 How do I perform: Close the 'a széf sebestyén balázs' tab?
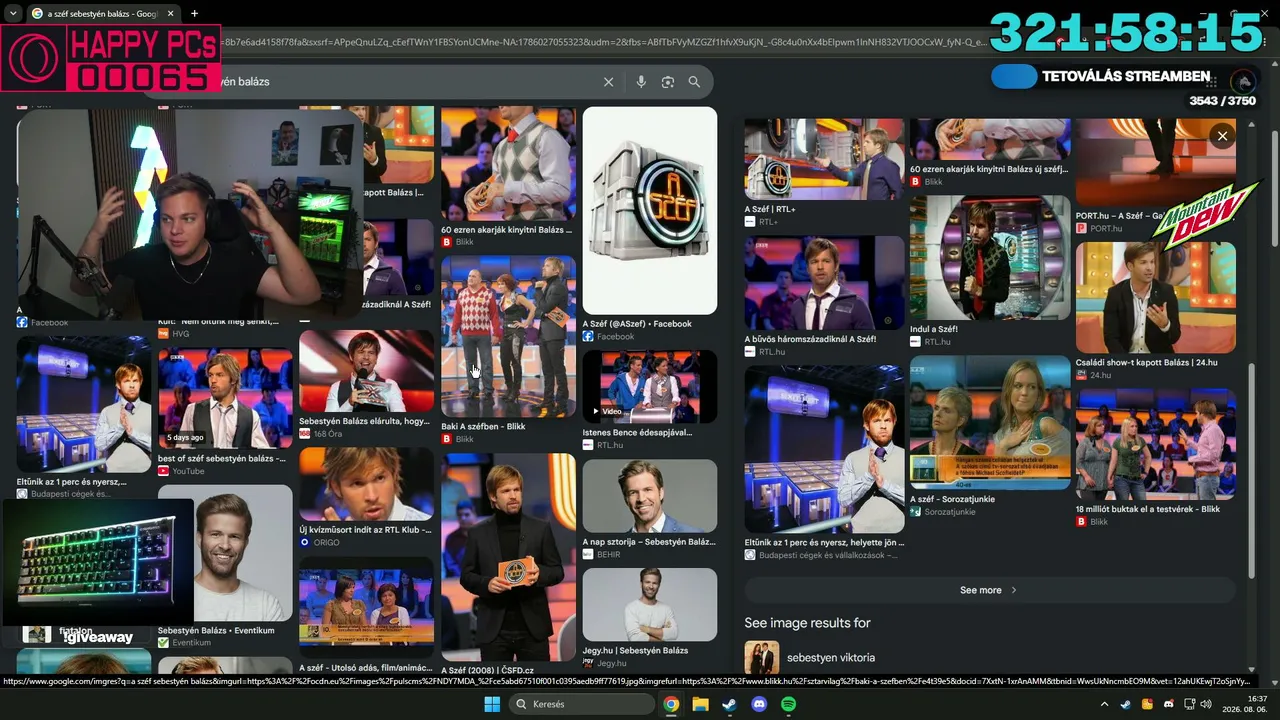coord(170,14)
